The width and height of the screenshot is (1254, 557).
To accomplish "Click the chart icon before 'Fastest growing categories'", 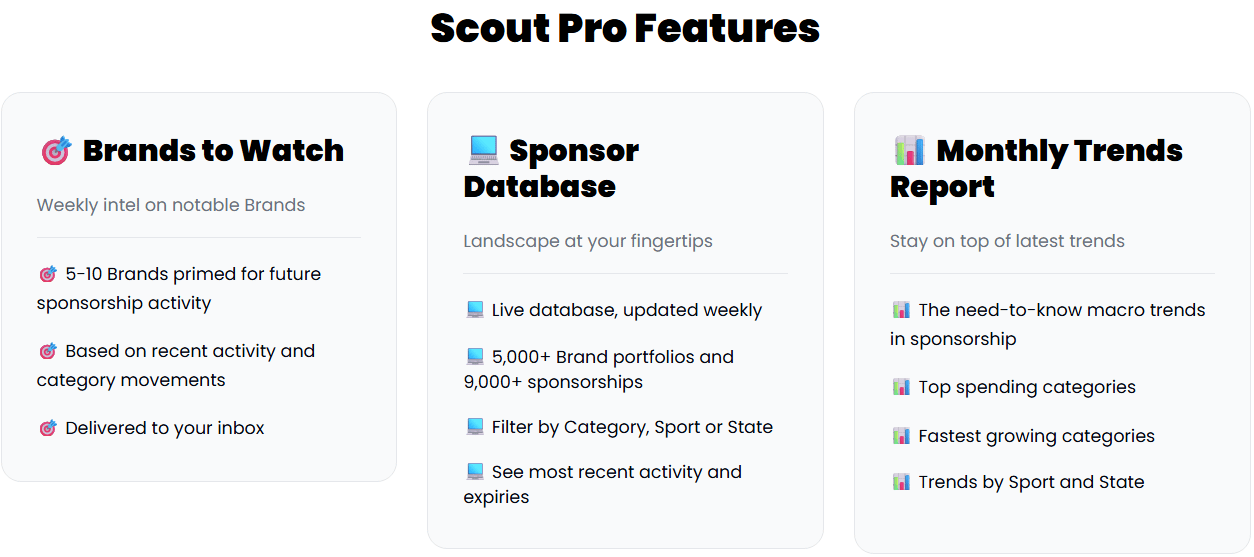I will [x=901, y=436].
